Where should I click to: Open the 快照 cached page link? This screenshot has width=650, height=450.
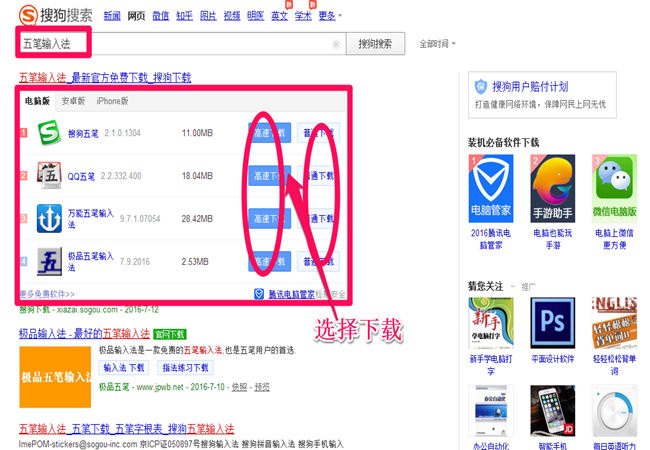pyautogui.click(x=239, y=387)
